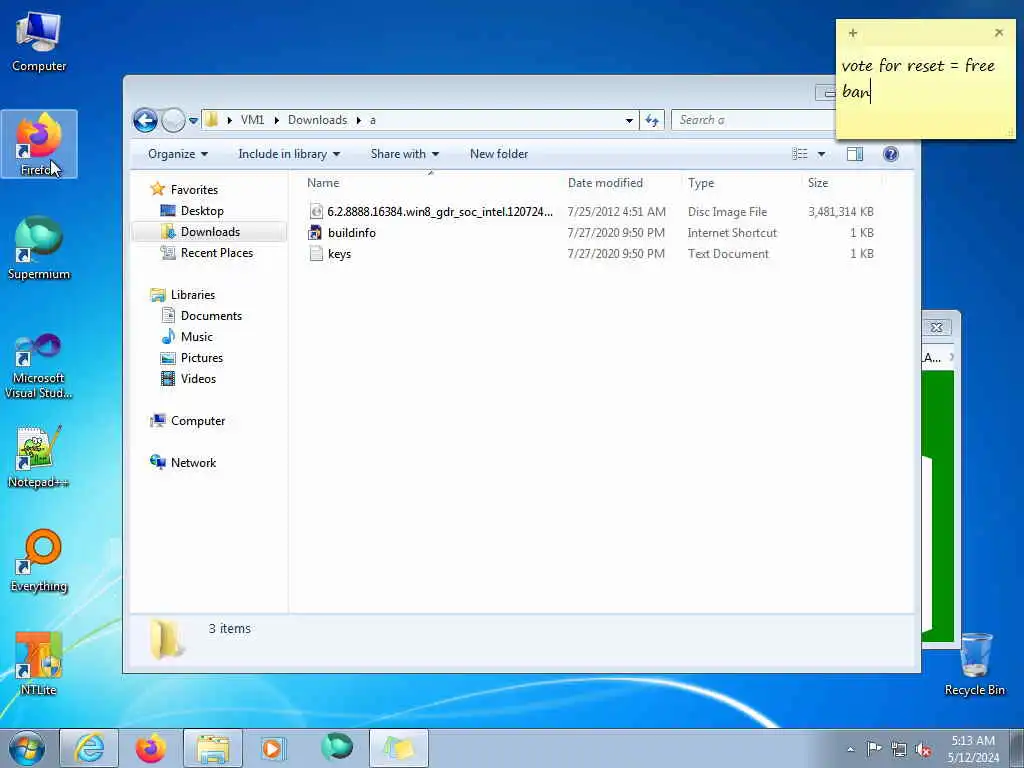Select Libraries in the navigation pane
1024x768 pixels.
pyautogui.click(x=193, y=295)
